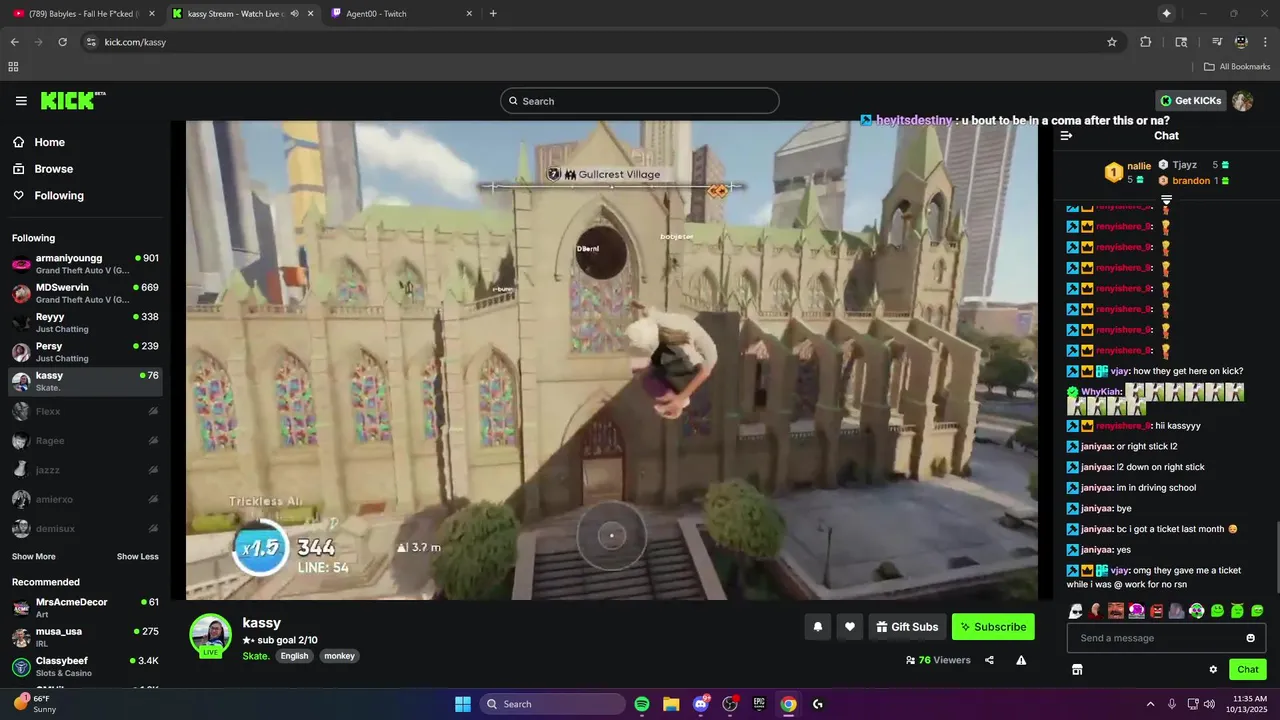
Task: Open Spotify from the taskbar
Action: (642, 704)
